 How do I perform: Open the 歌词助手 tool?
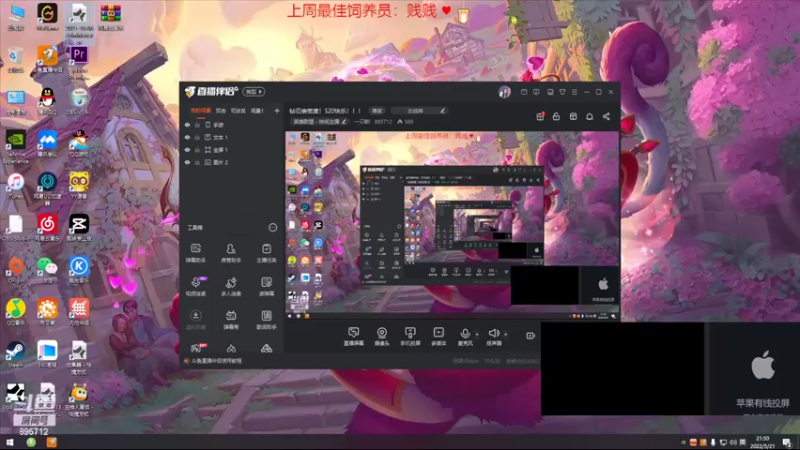pyautogui.click(x=266, y=320)
